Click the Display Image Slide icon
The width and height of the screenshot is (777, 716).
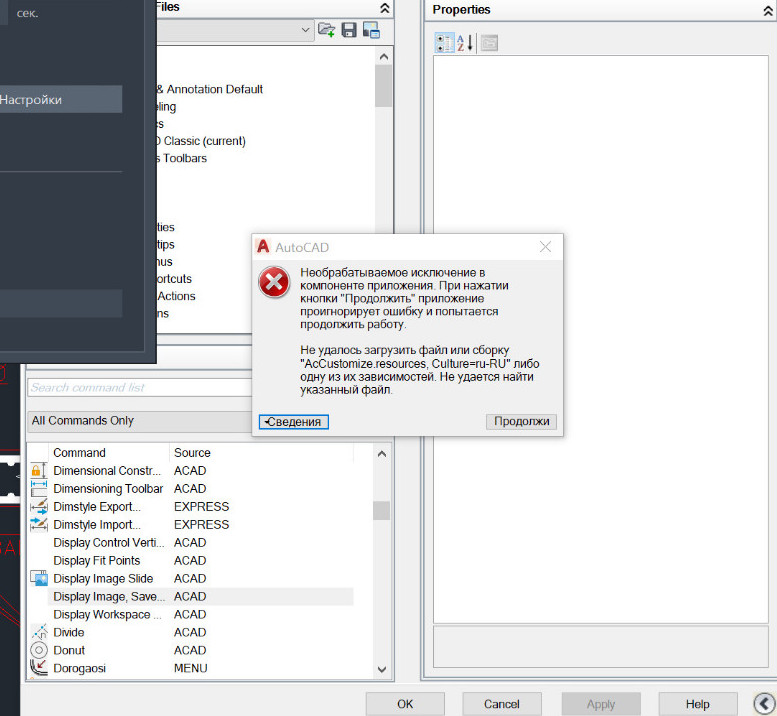click(39, 578)
